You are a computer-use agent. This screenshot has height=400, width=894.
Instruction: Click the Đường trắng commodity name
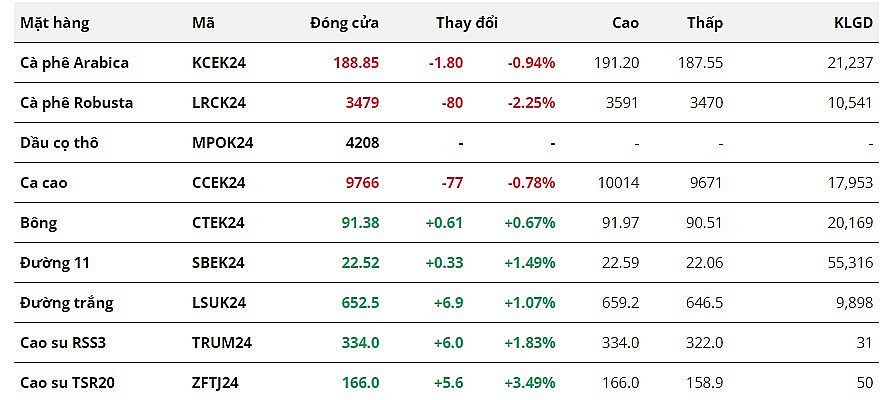click(66, 302)
